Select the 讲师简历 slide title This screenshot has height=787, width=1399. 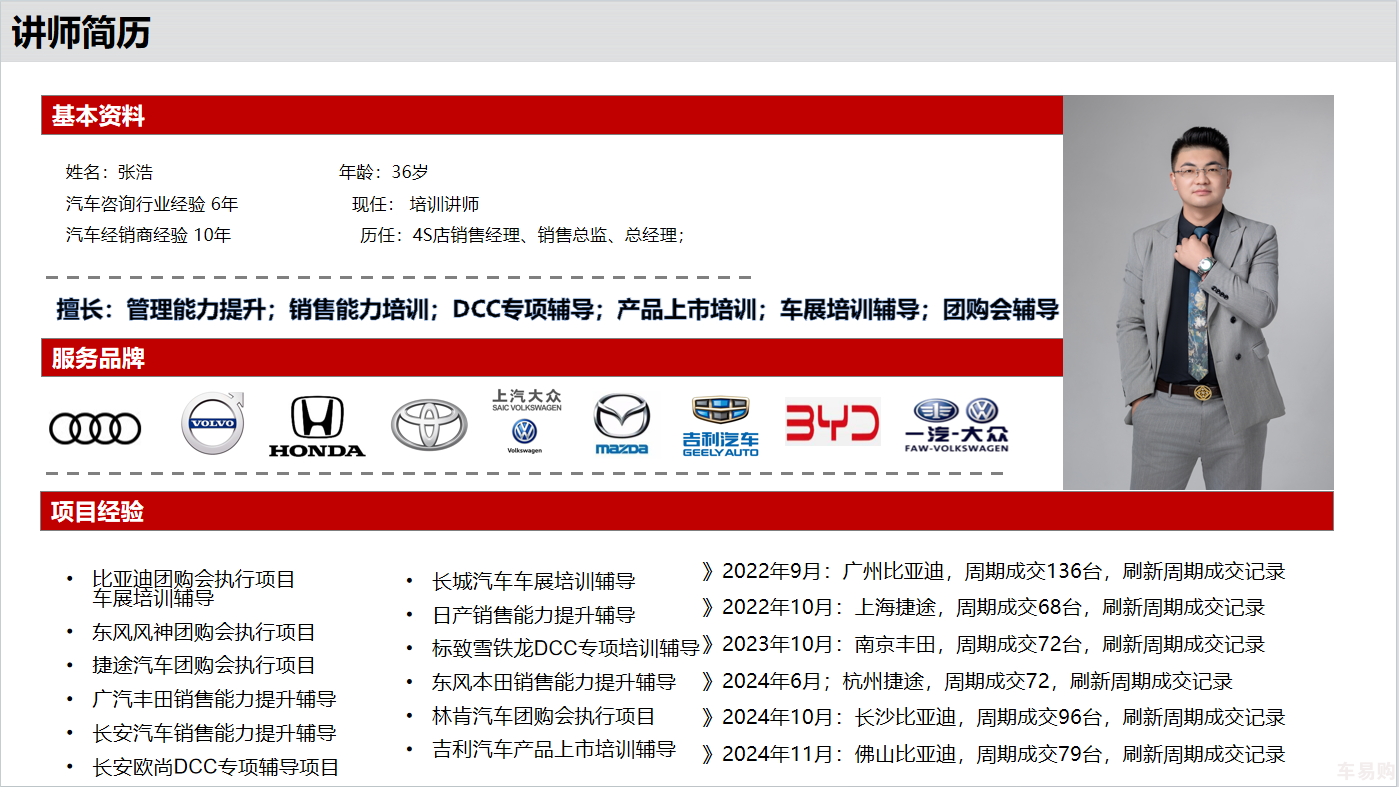tap(81, 33)
